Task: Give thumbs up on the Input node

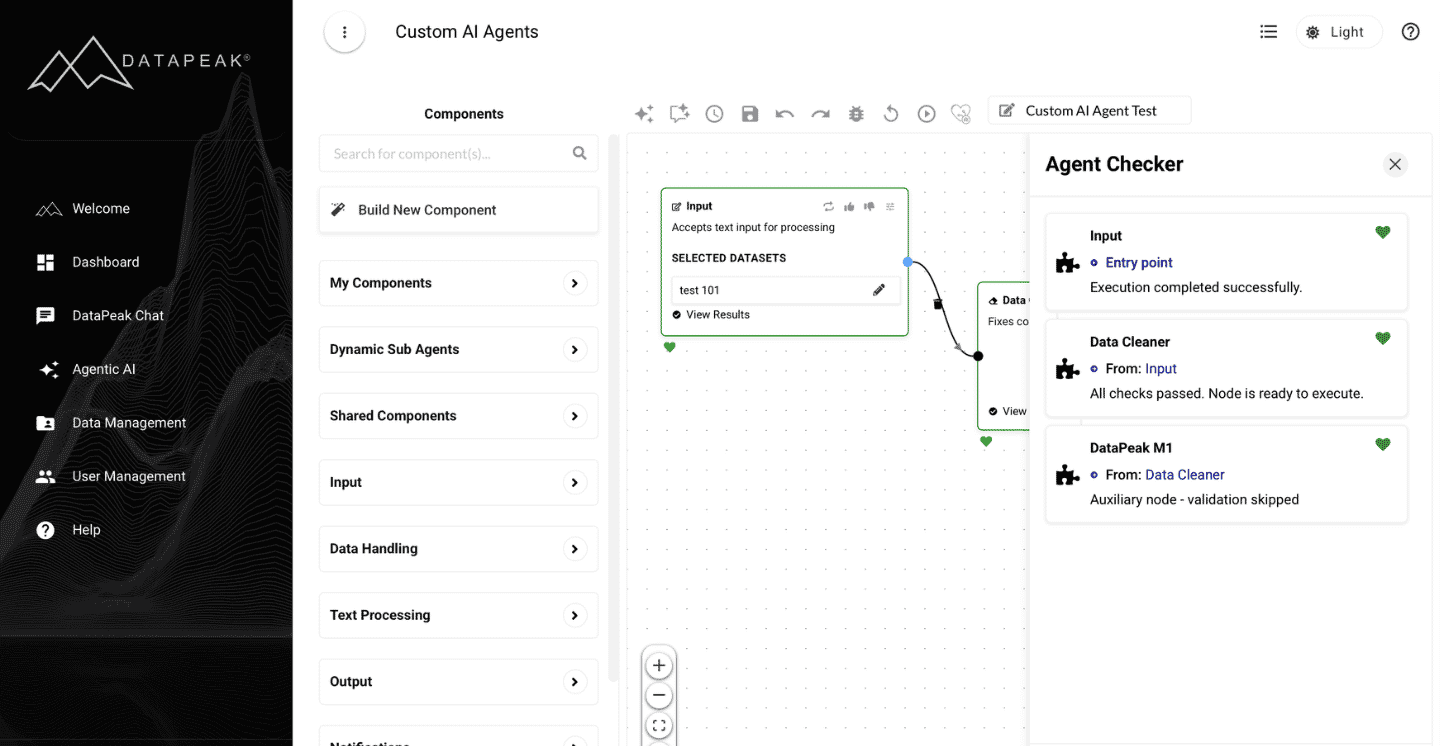Action: coord(849,207)
